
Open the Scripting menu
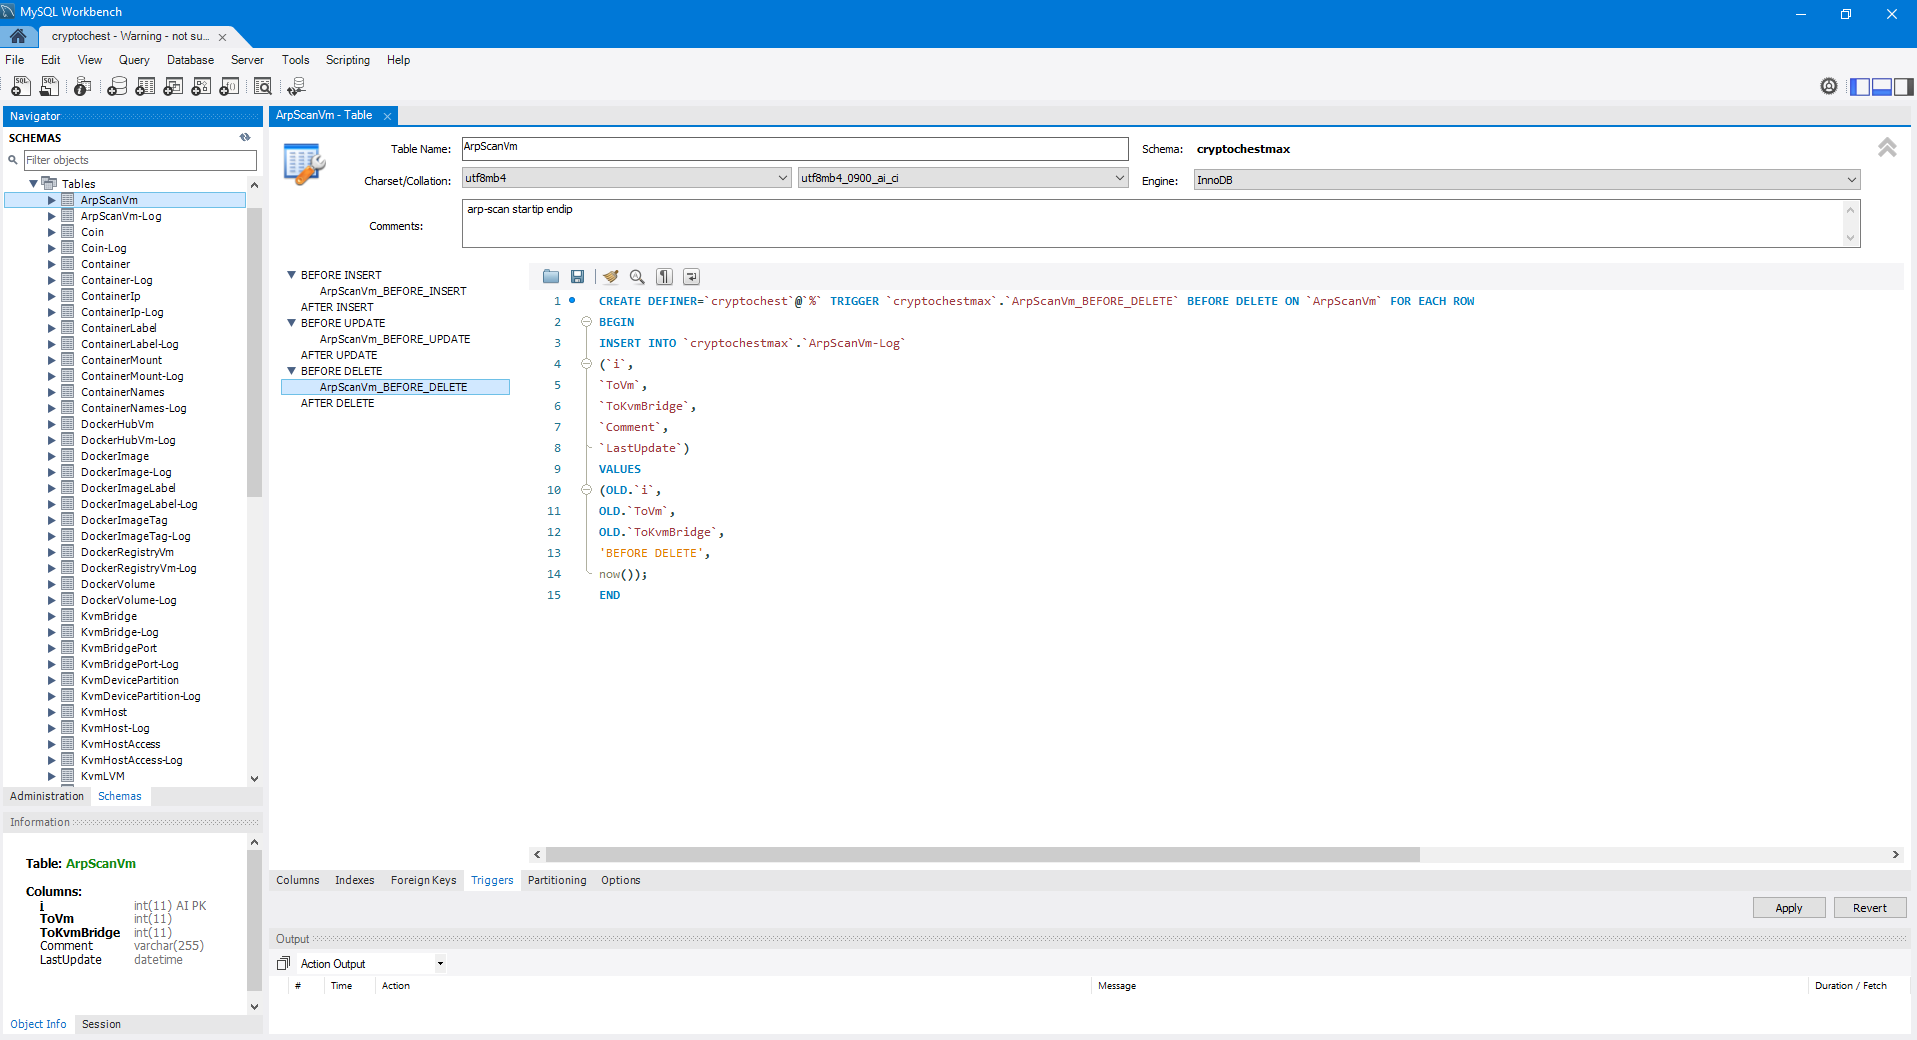tap(347, 60)
